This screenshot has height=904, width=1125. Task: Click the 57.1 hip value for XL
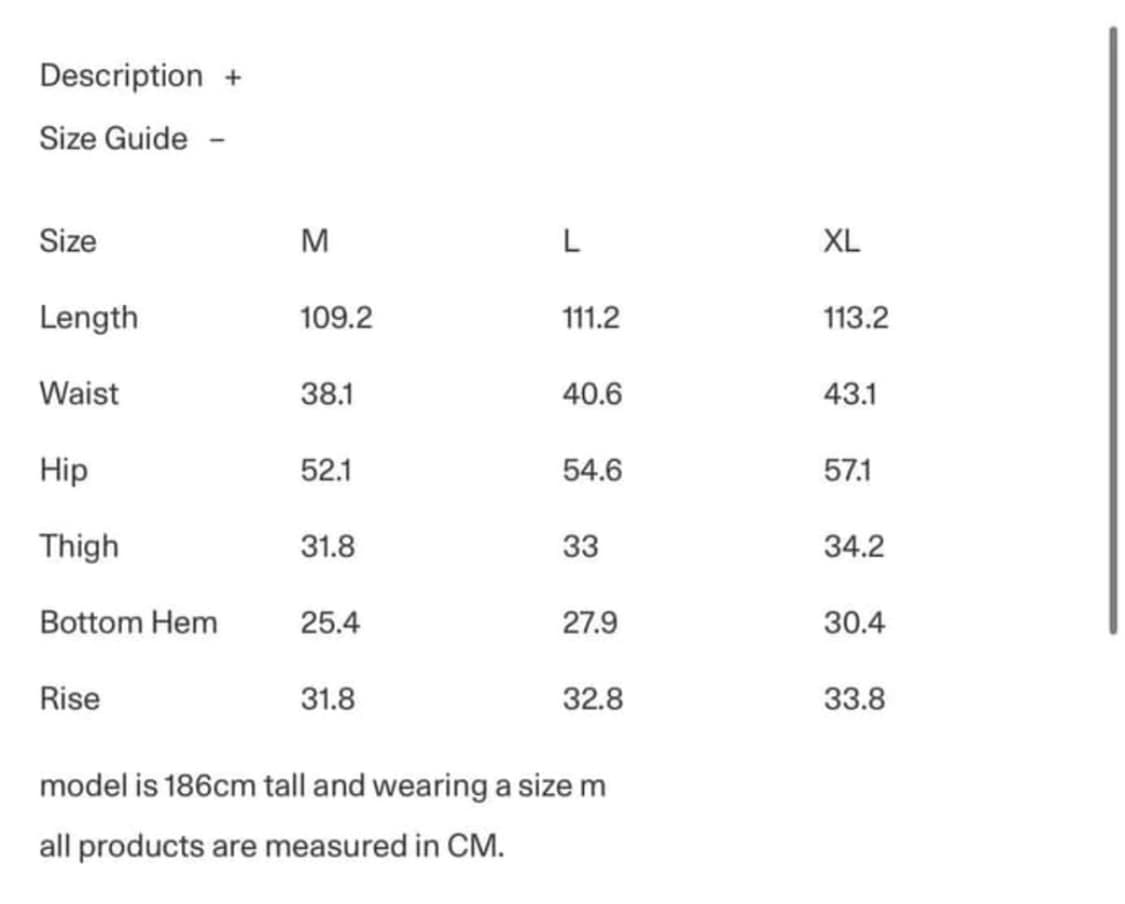click(x=847, y=470)
